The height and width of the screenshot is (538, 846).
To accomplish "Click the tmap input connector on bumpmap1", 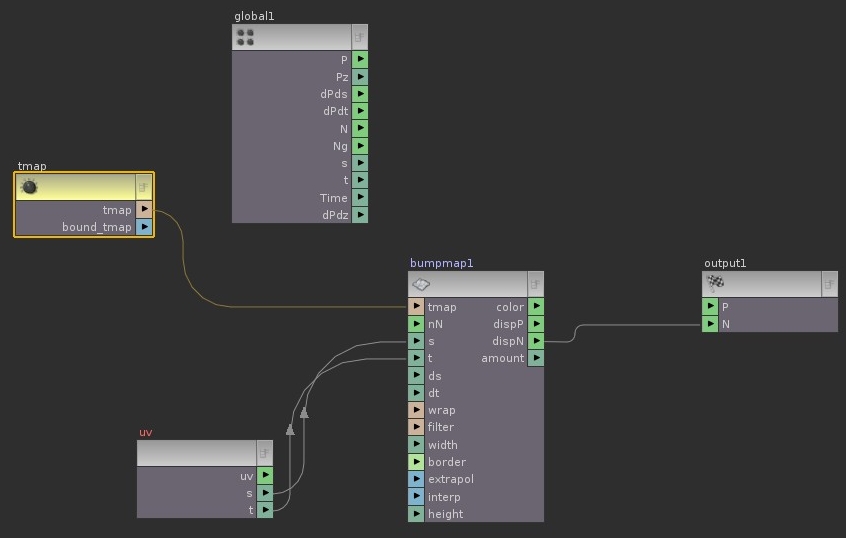I will coord(416,307).
